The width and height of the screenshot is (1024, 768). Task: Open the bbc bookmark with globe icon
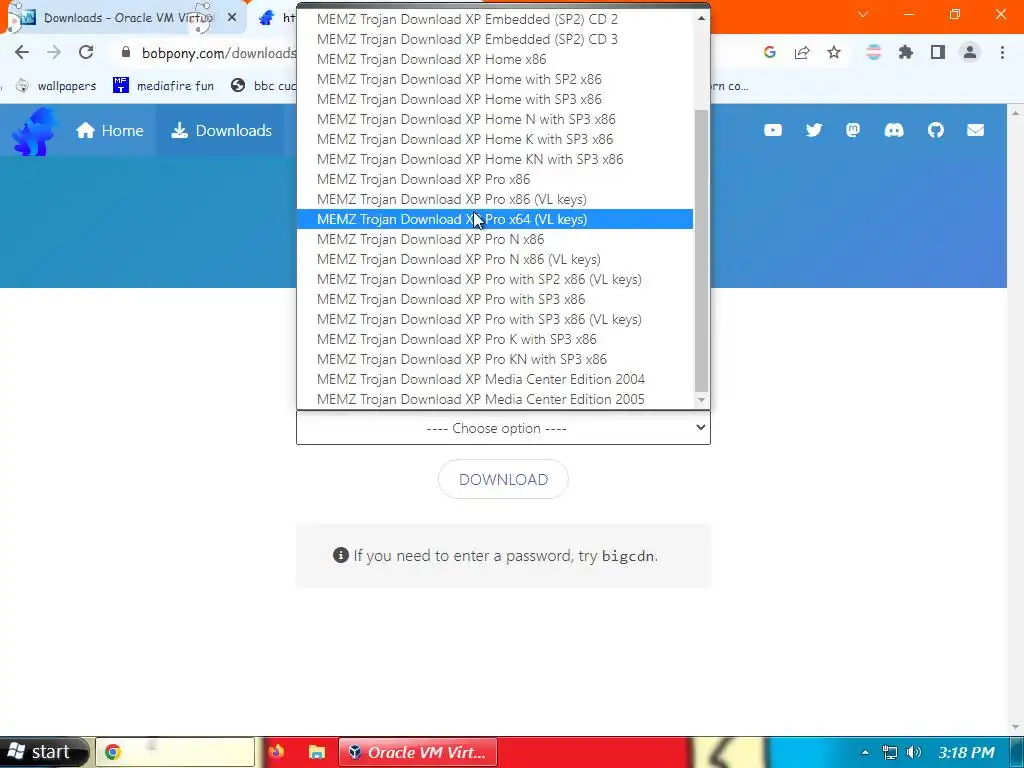pyautogui.click(x=264, y=86)
